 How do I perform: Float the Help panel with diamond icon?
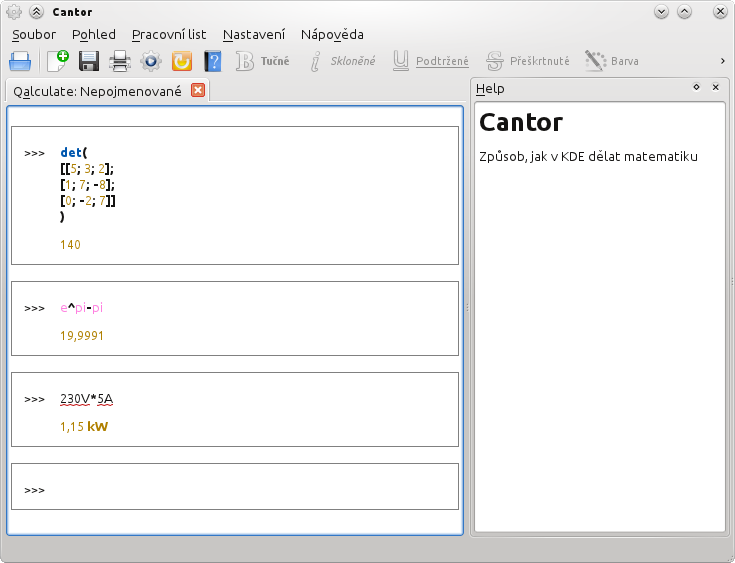(697, 87)
